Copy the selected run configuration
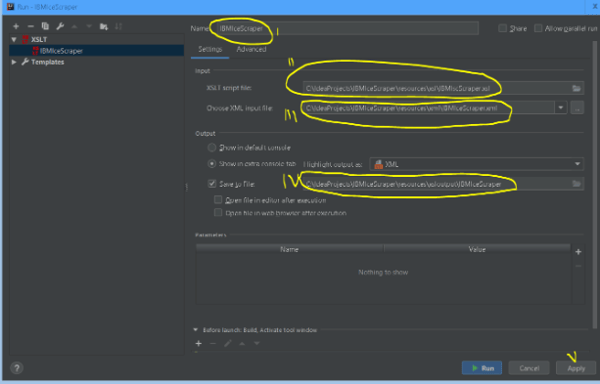The width and height of the screenshot is (600, 384). [x=45, y=26]
